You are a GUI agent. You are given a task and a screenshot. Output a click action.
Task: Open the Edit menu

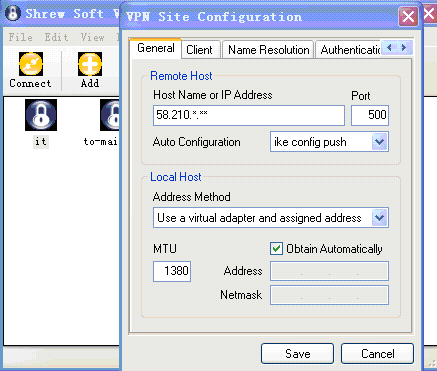(56, 37)
